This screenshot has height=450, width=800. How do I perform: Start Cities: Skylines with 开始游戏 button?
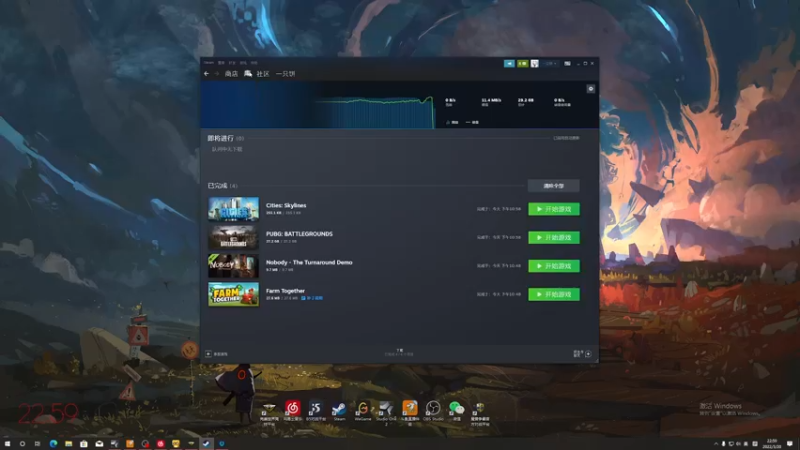[554, 209]
